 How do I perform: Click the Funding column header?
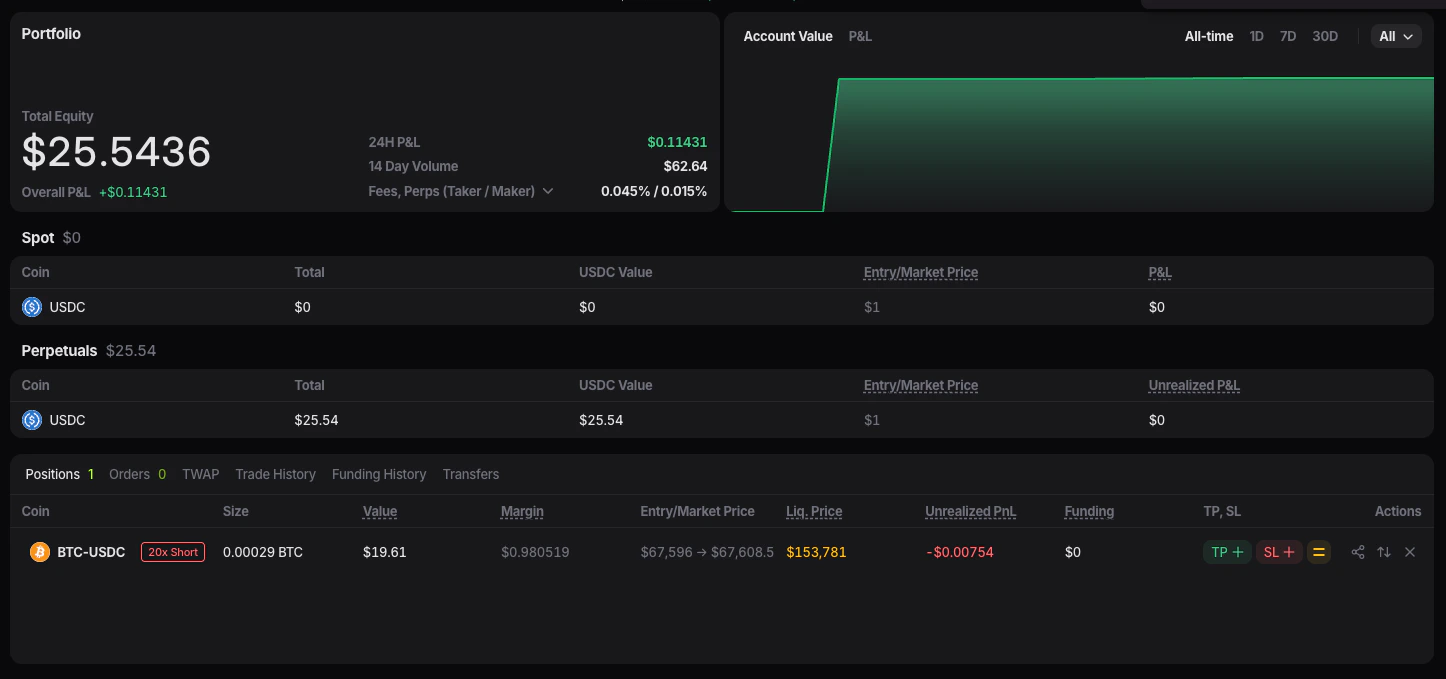1089,511
